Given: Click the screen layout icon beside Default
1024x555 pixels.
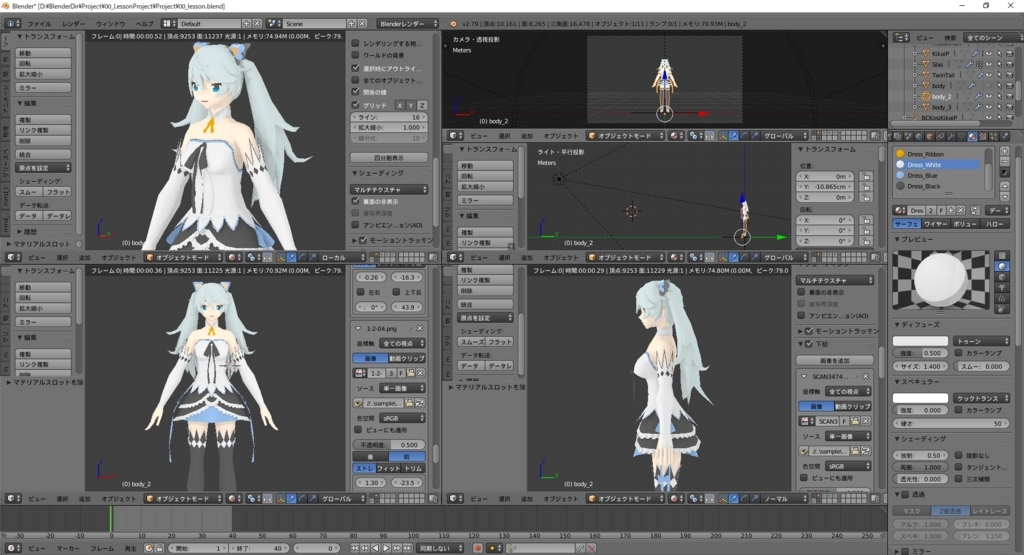Looking at the screenshot, I should click(x=168, y=24).
